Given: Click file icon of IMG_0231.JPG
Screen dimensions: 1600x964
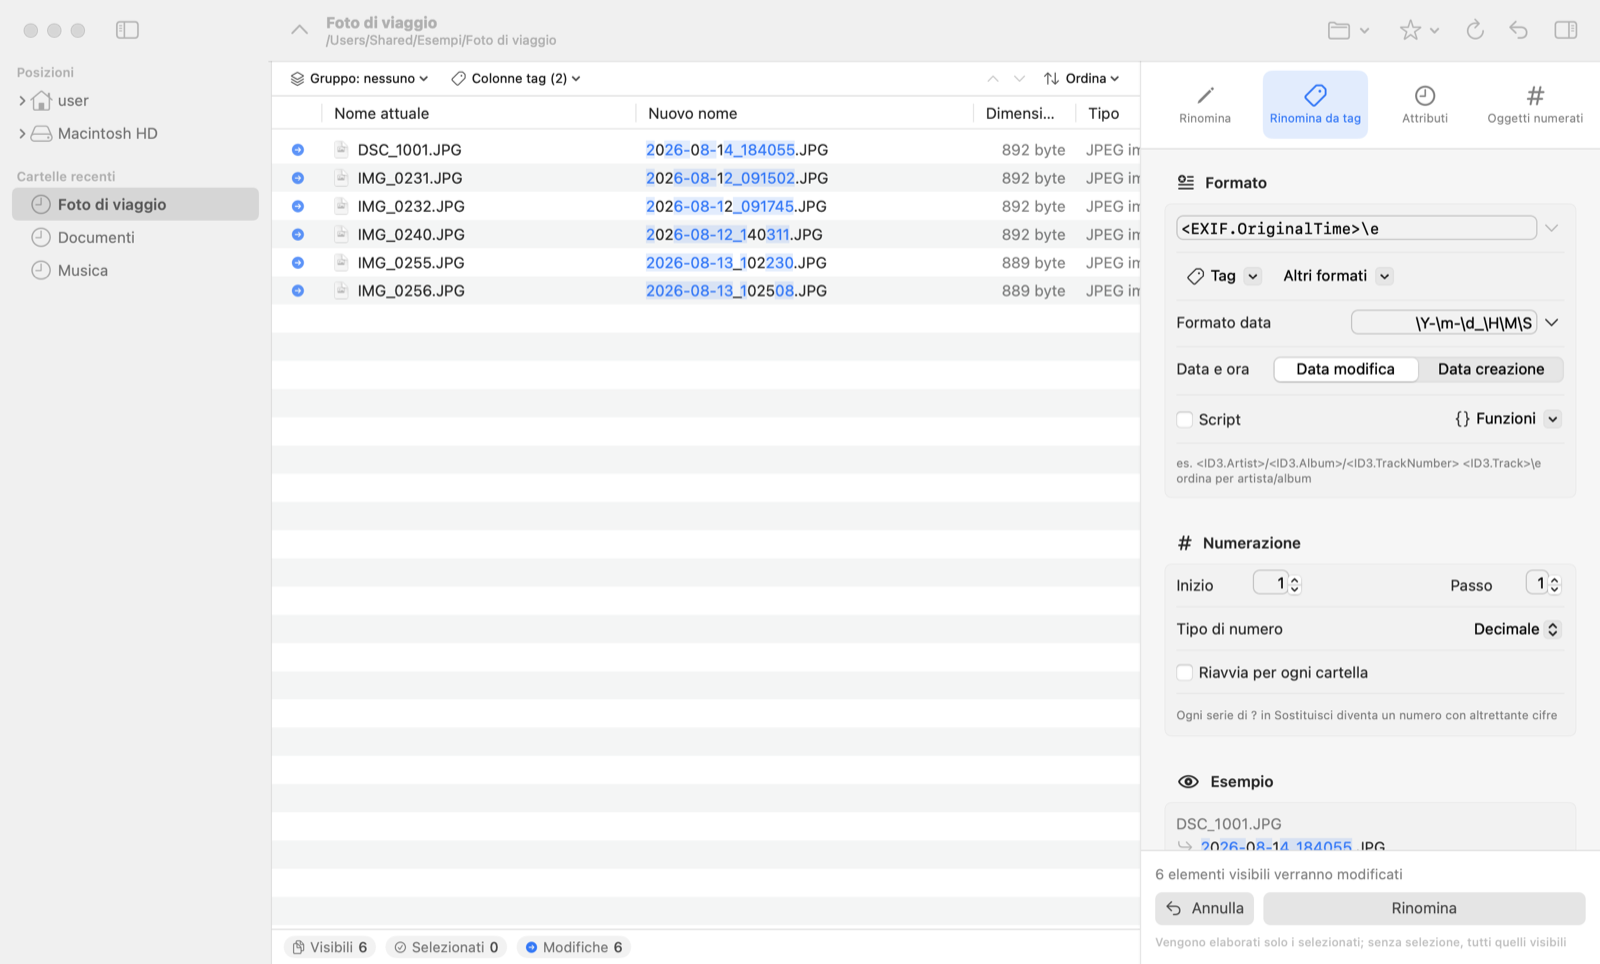Looking at the screenshot, I should click(341, 178).
